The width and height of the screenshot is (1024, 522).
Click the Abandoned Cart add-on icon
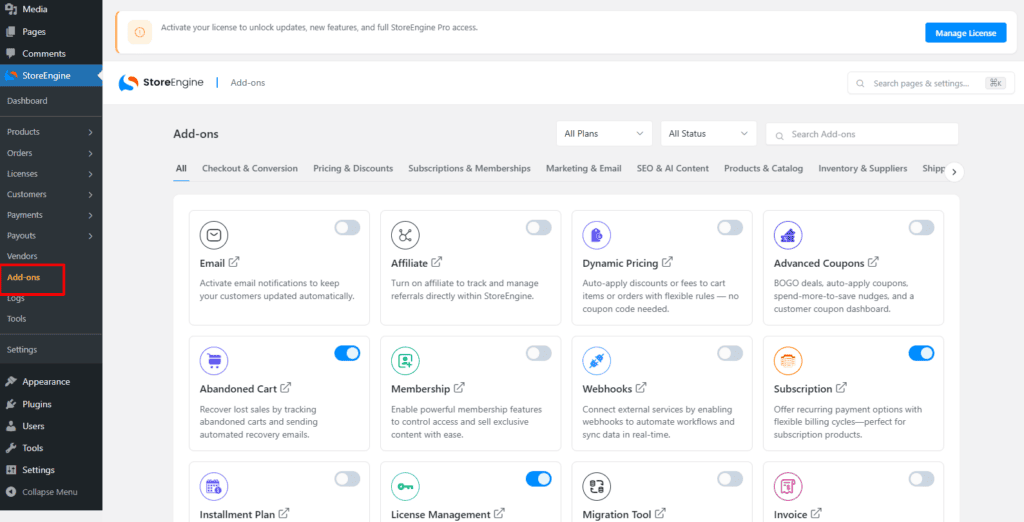click(214, 361)
